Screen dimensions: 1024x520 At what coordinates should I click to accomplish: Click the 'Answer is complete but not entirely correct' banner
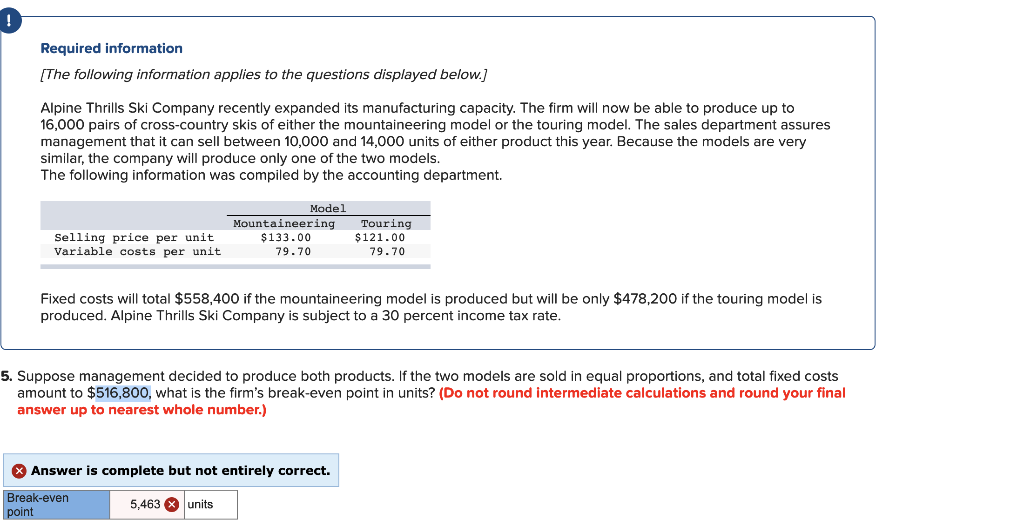(171, 470)
